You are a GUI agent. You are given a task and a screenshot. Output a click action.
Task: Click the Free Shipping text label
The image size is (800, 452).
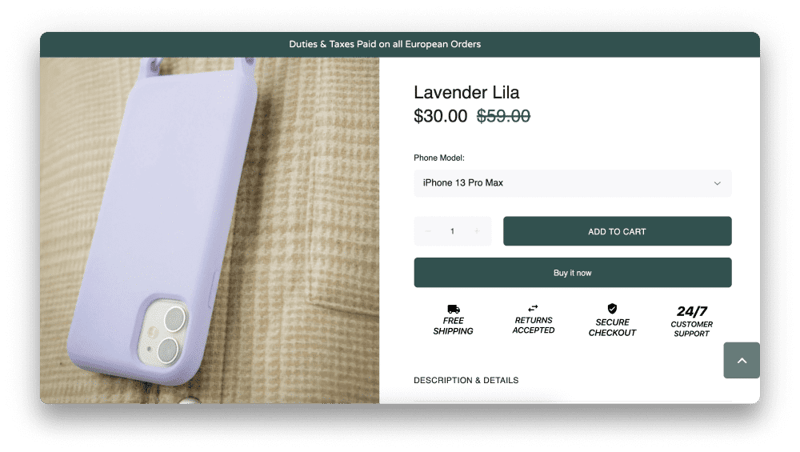[x=453, y=325]
